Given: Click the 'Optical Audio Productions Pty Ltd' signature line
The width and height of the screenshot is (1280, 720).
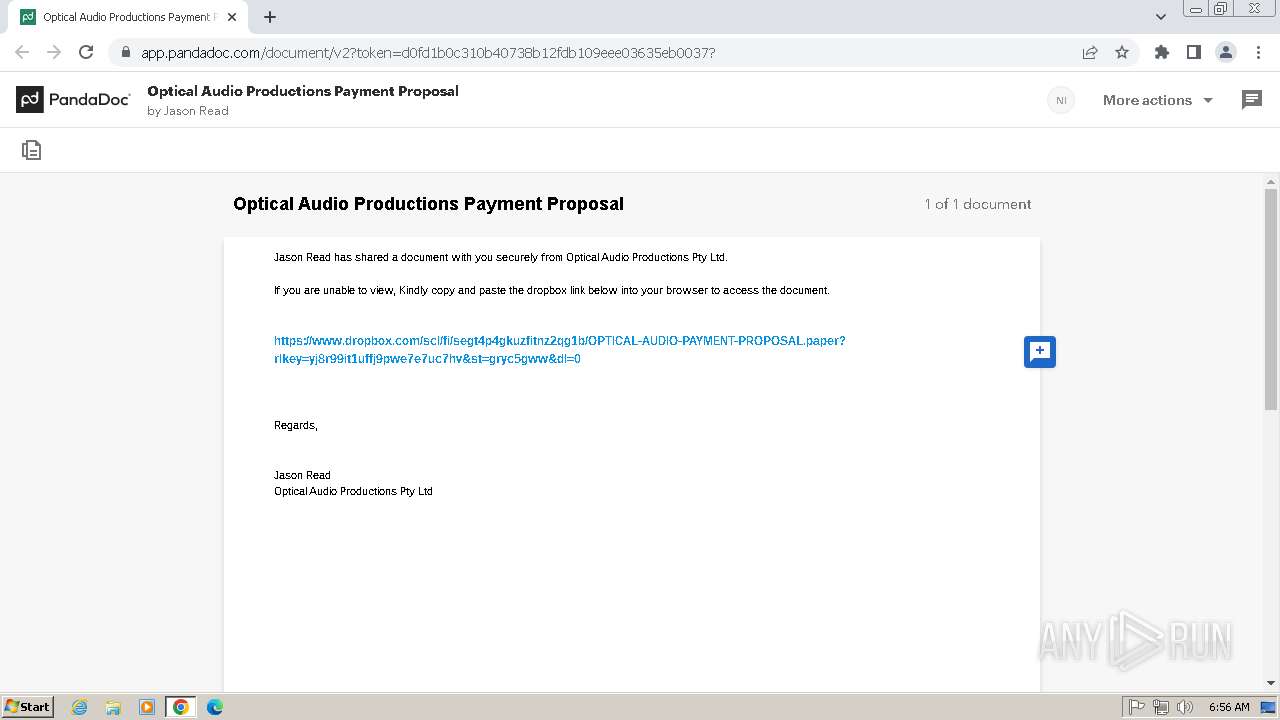Looking at the screenshot, I should click(x=353, y=491).
